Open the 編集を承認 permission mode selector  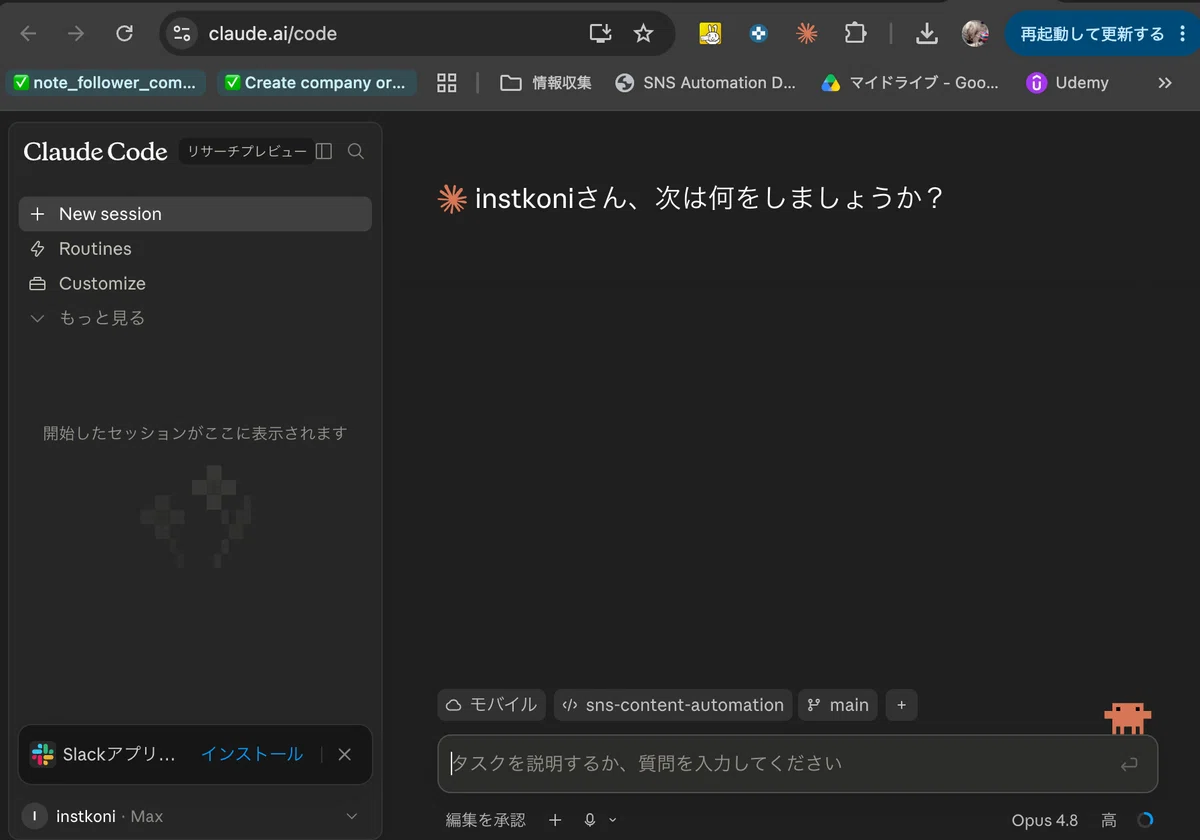[x=485, y=820]
